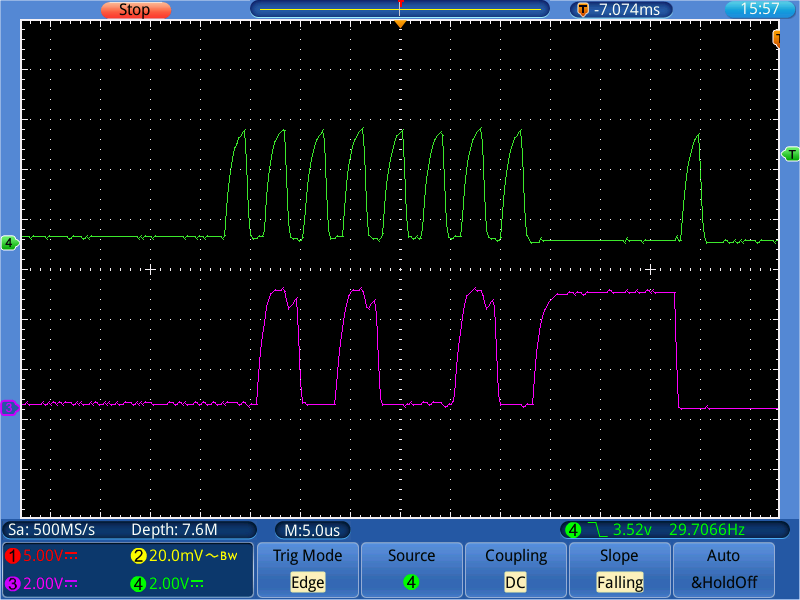Image resolution: width=800 pixels, height=600 pixels.
Task: Click the 15:57 clock display
Action: (x=760, y=9)
